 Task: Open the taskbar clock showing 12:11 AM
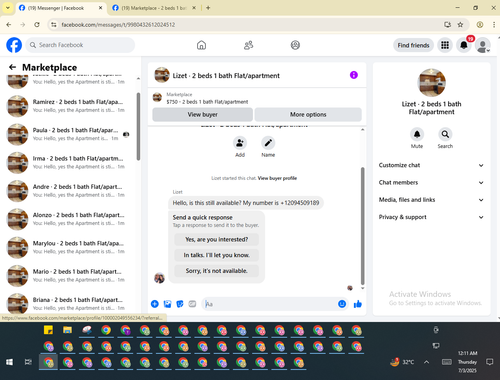[467, 362]
